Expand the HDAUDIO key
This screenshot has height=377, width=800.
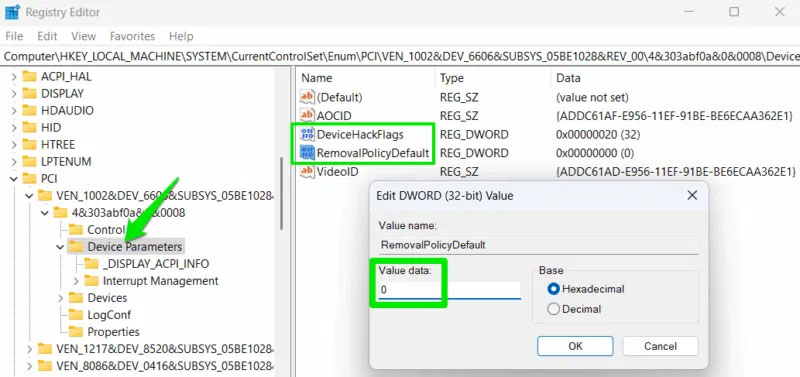(x=13, y=111)
